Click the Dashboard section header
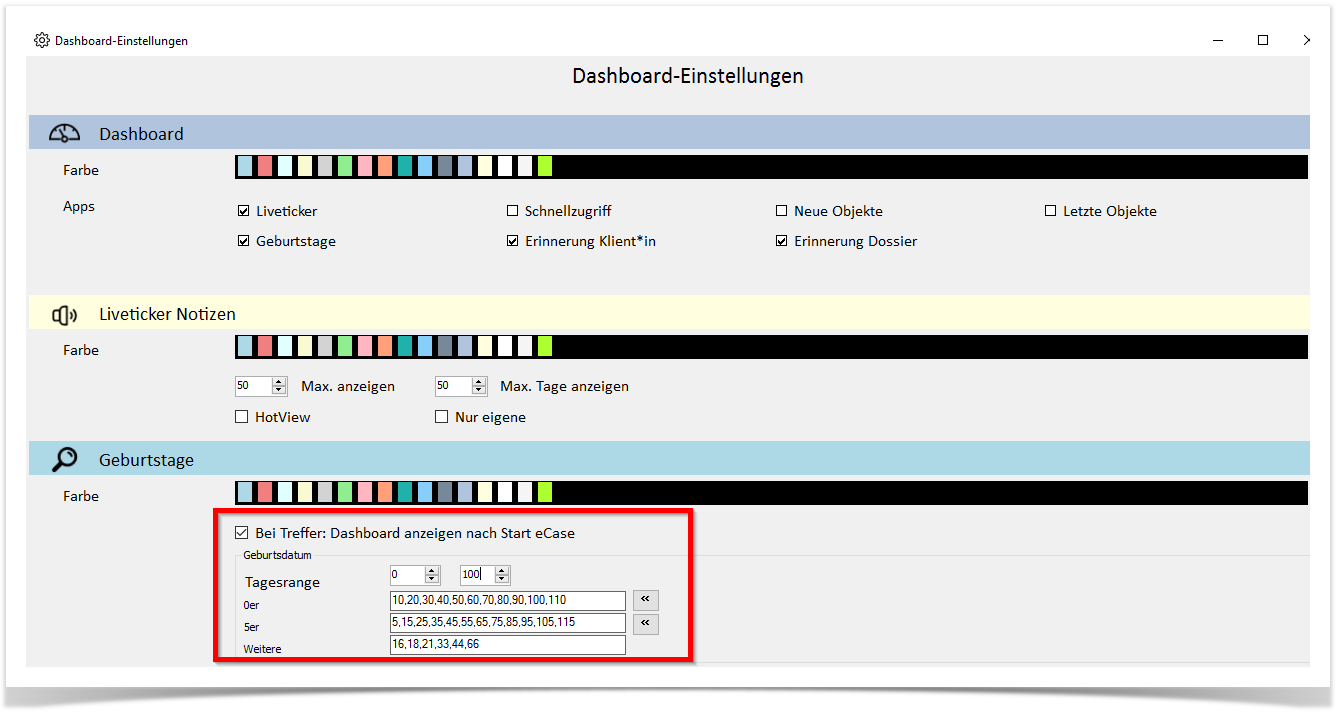Screen dimensions: 1344x716 point(668,133)
